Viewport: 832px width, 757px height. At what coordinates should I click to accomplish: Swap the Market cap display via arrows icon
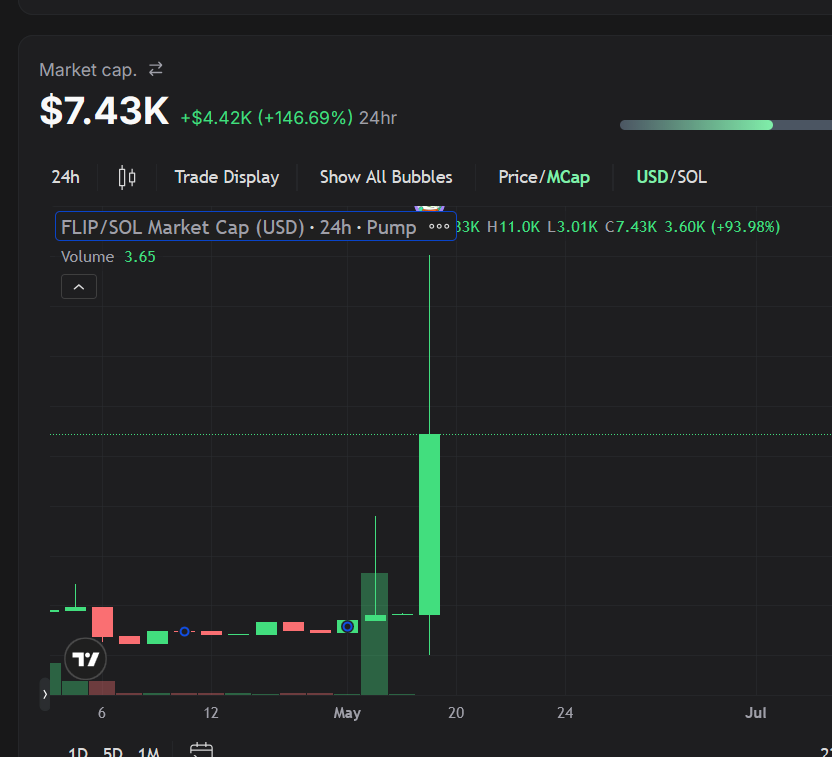pos(155,69)
